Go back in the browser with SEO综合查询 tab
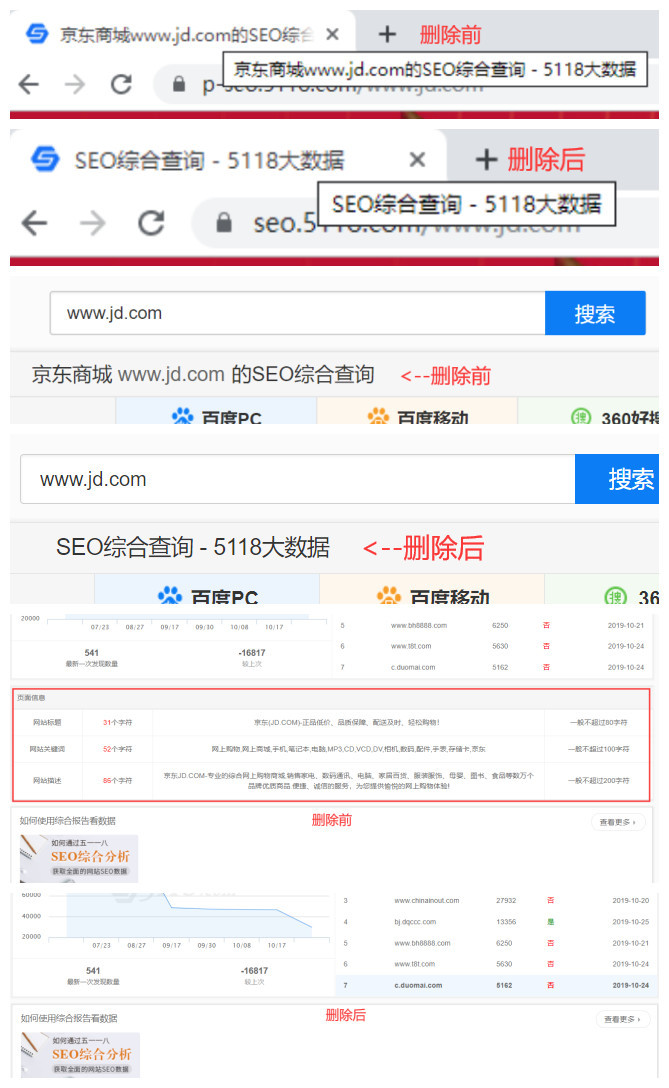 34,223
